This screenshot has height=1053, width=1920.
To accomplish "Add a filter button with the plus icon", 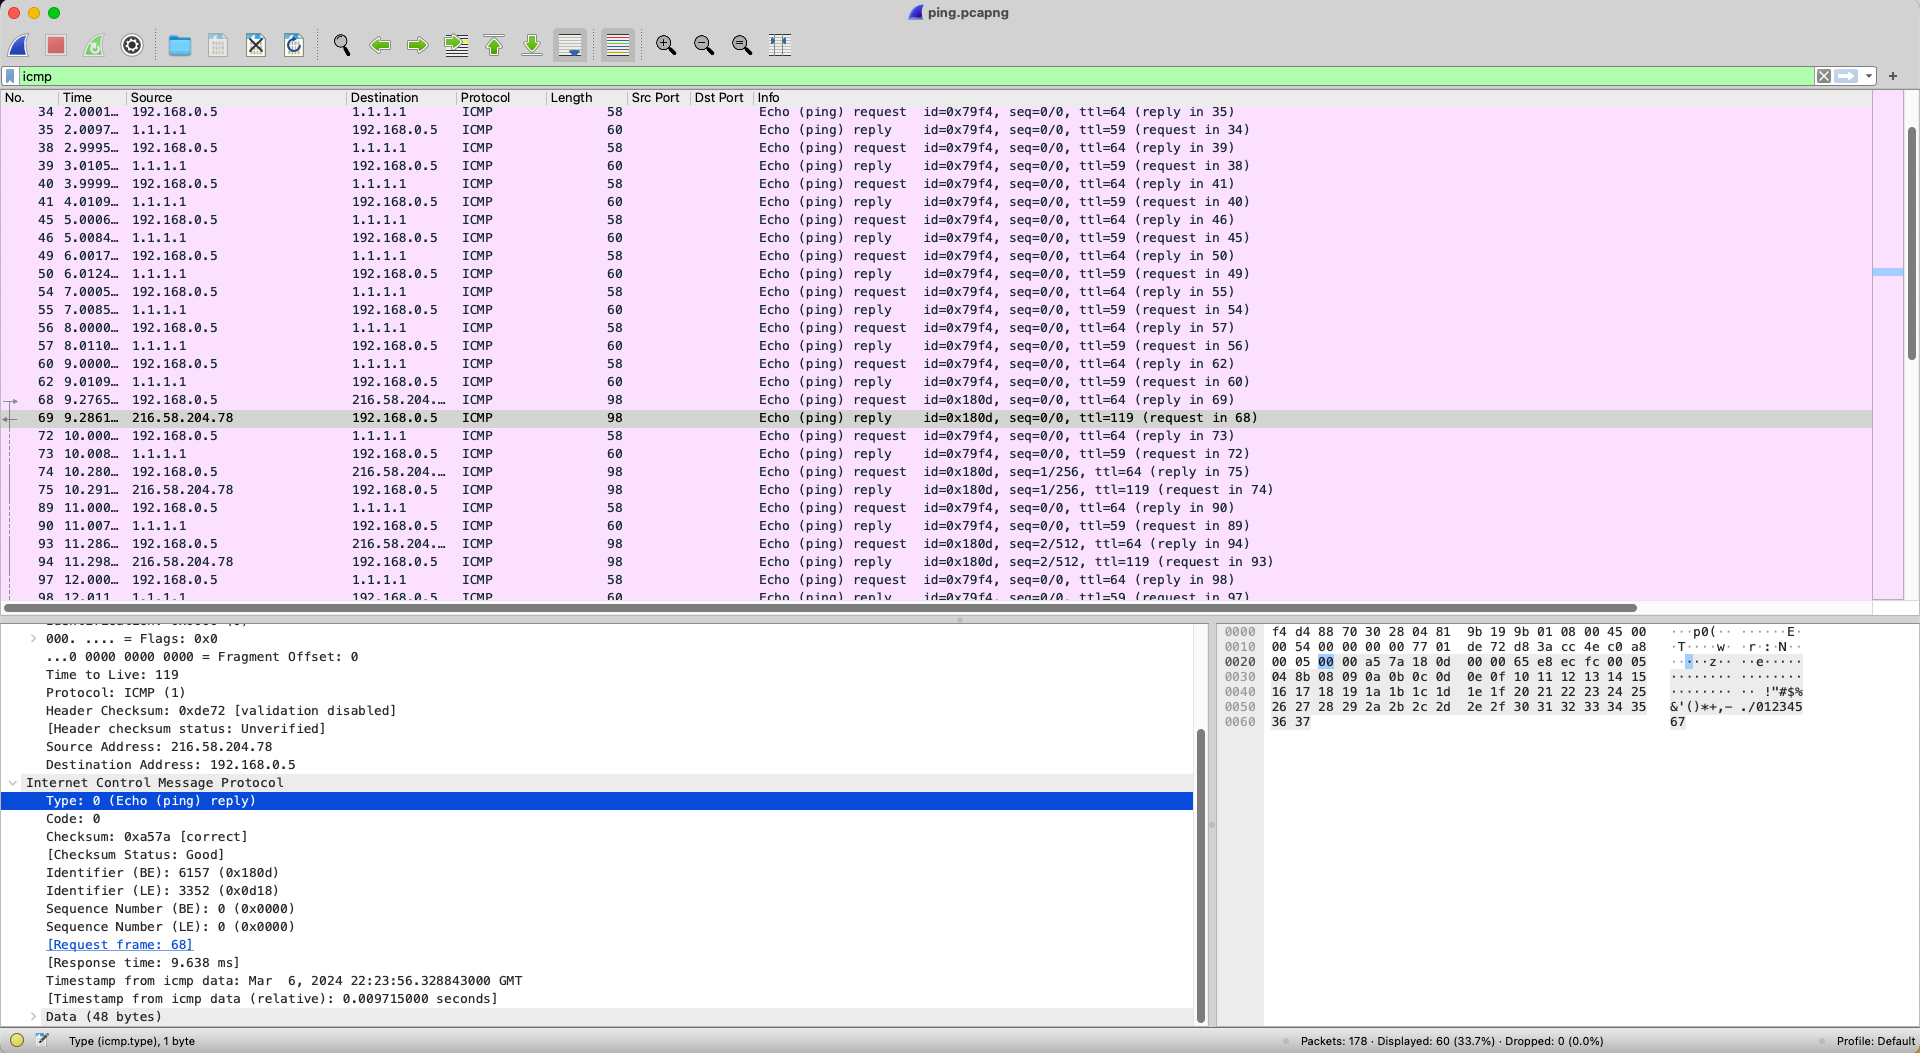I will 1893,76.
